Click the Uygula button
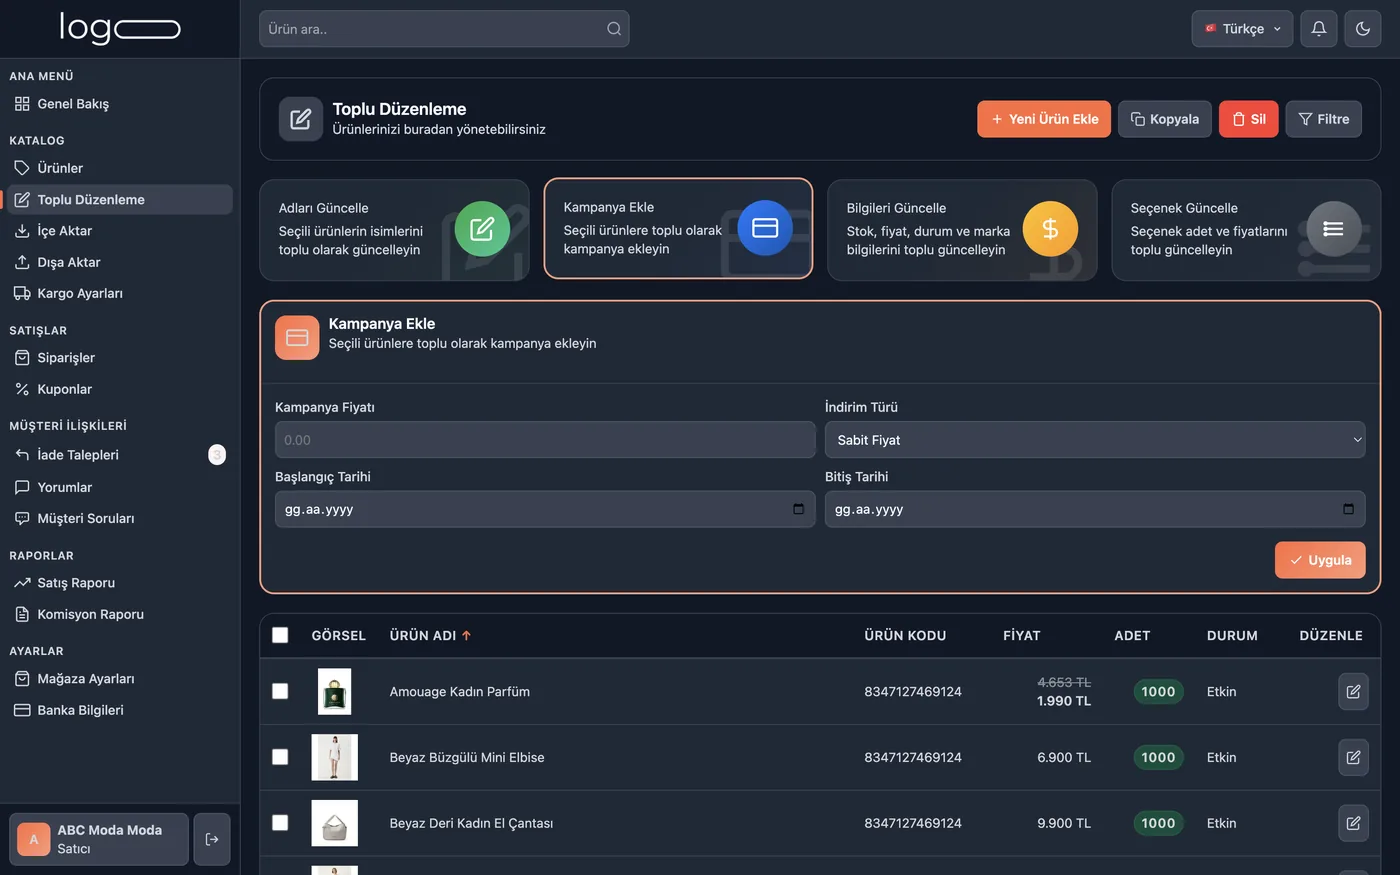 click(1320, 560)
